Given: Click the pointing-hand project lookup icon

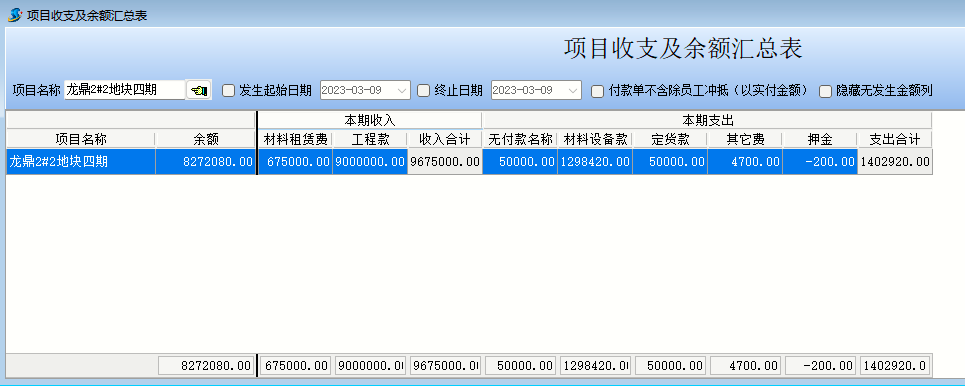Looking at the screenshot, I should coord(199,90).
